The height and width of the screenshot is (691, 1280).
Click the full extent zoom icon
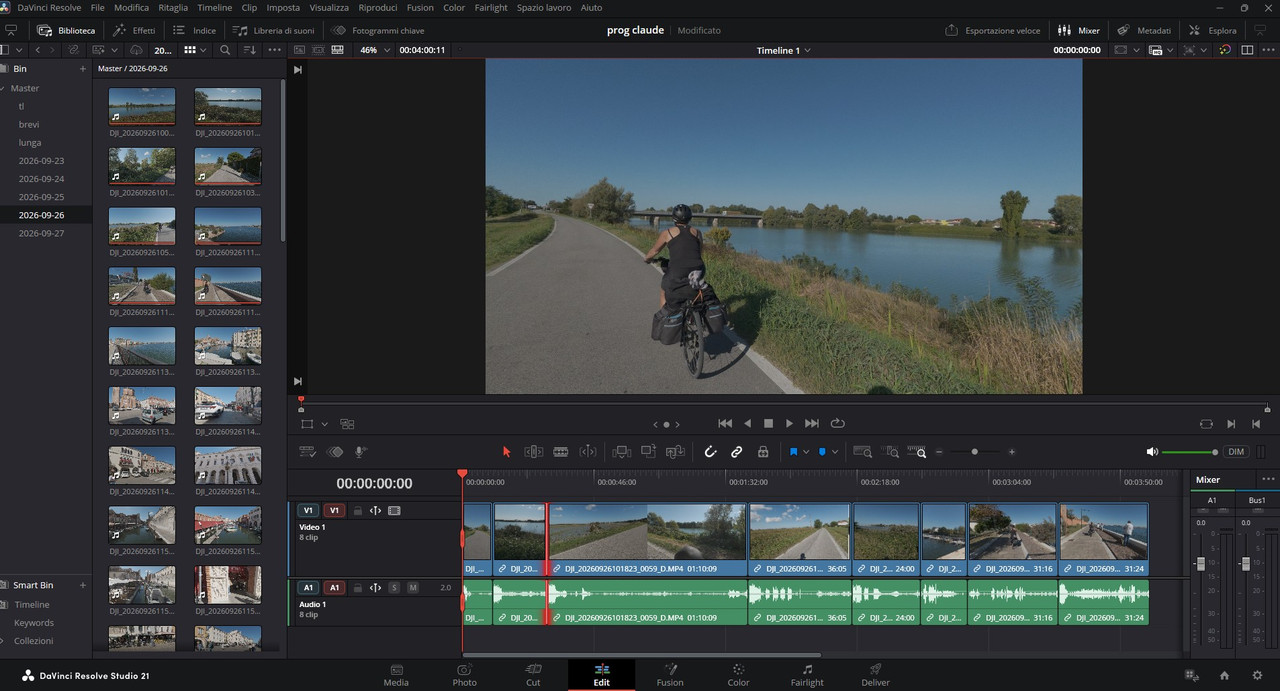[862, 452]
